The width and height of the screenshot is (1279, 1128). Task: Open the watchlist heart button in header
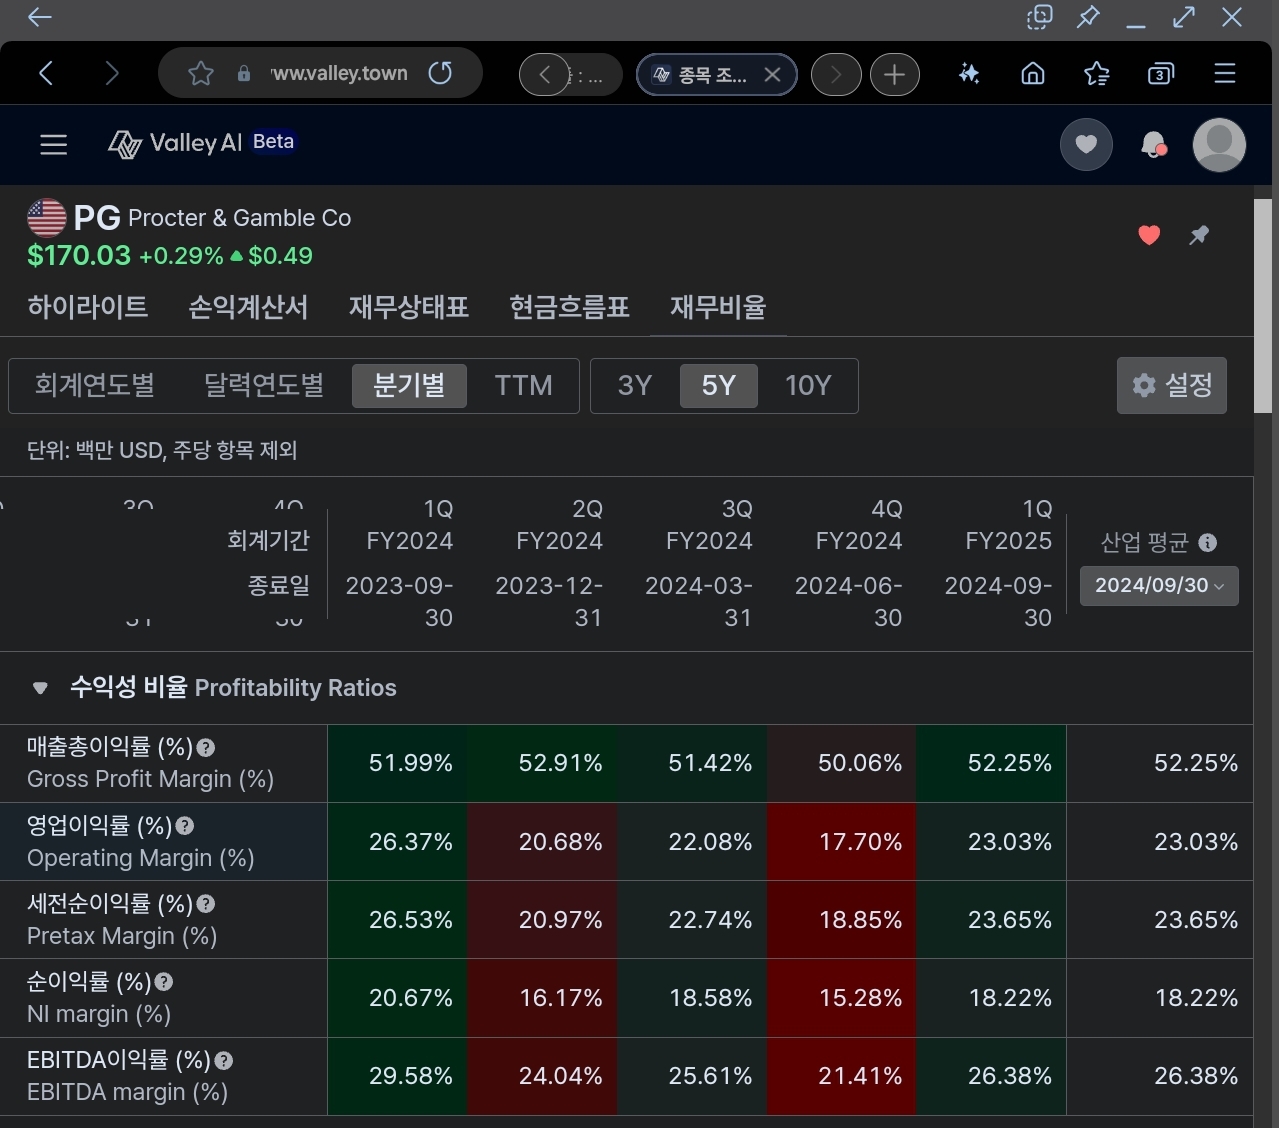1086,144
